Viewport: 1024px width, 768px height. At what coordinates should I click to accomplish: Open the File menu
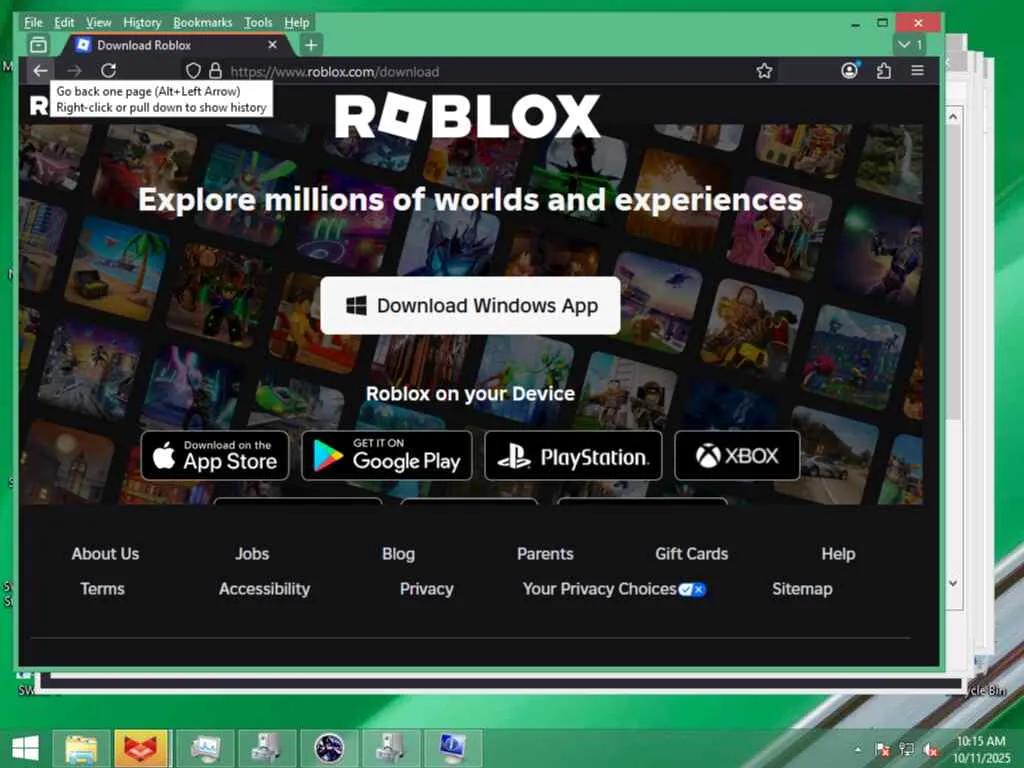point(33,23)
